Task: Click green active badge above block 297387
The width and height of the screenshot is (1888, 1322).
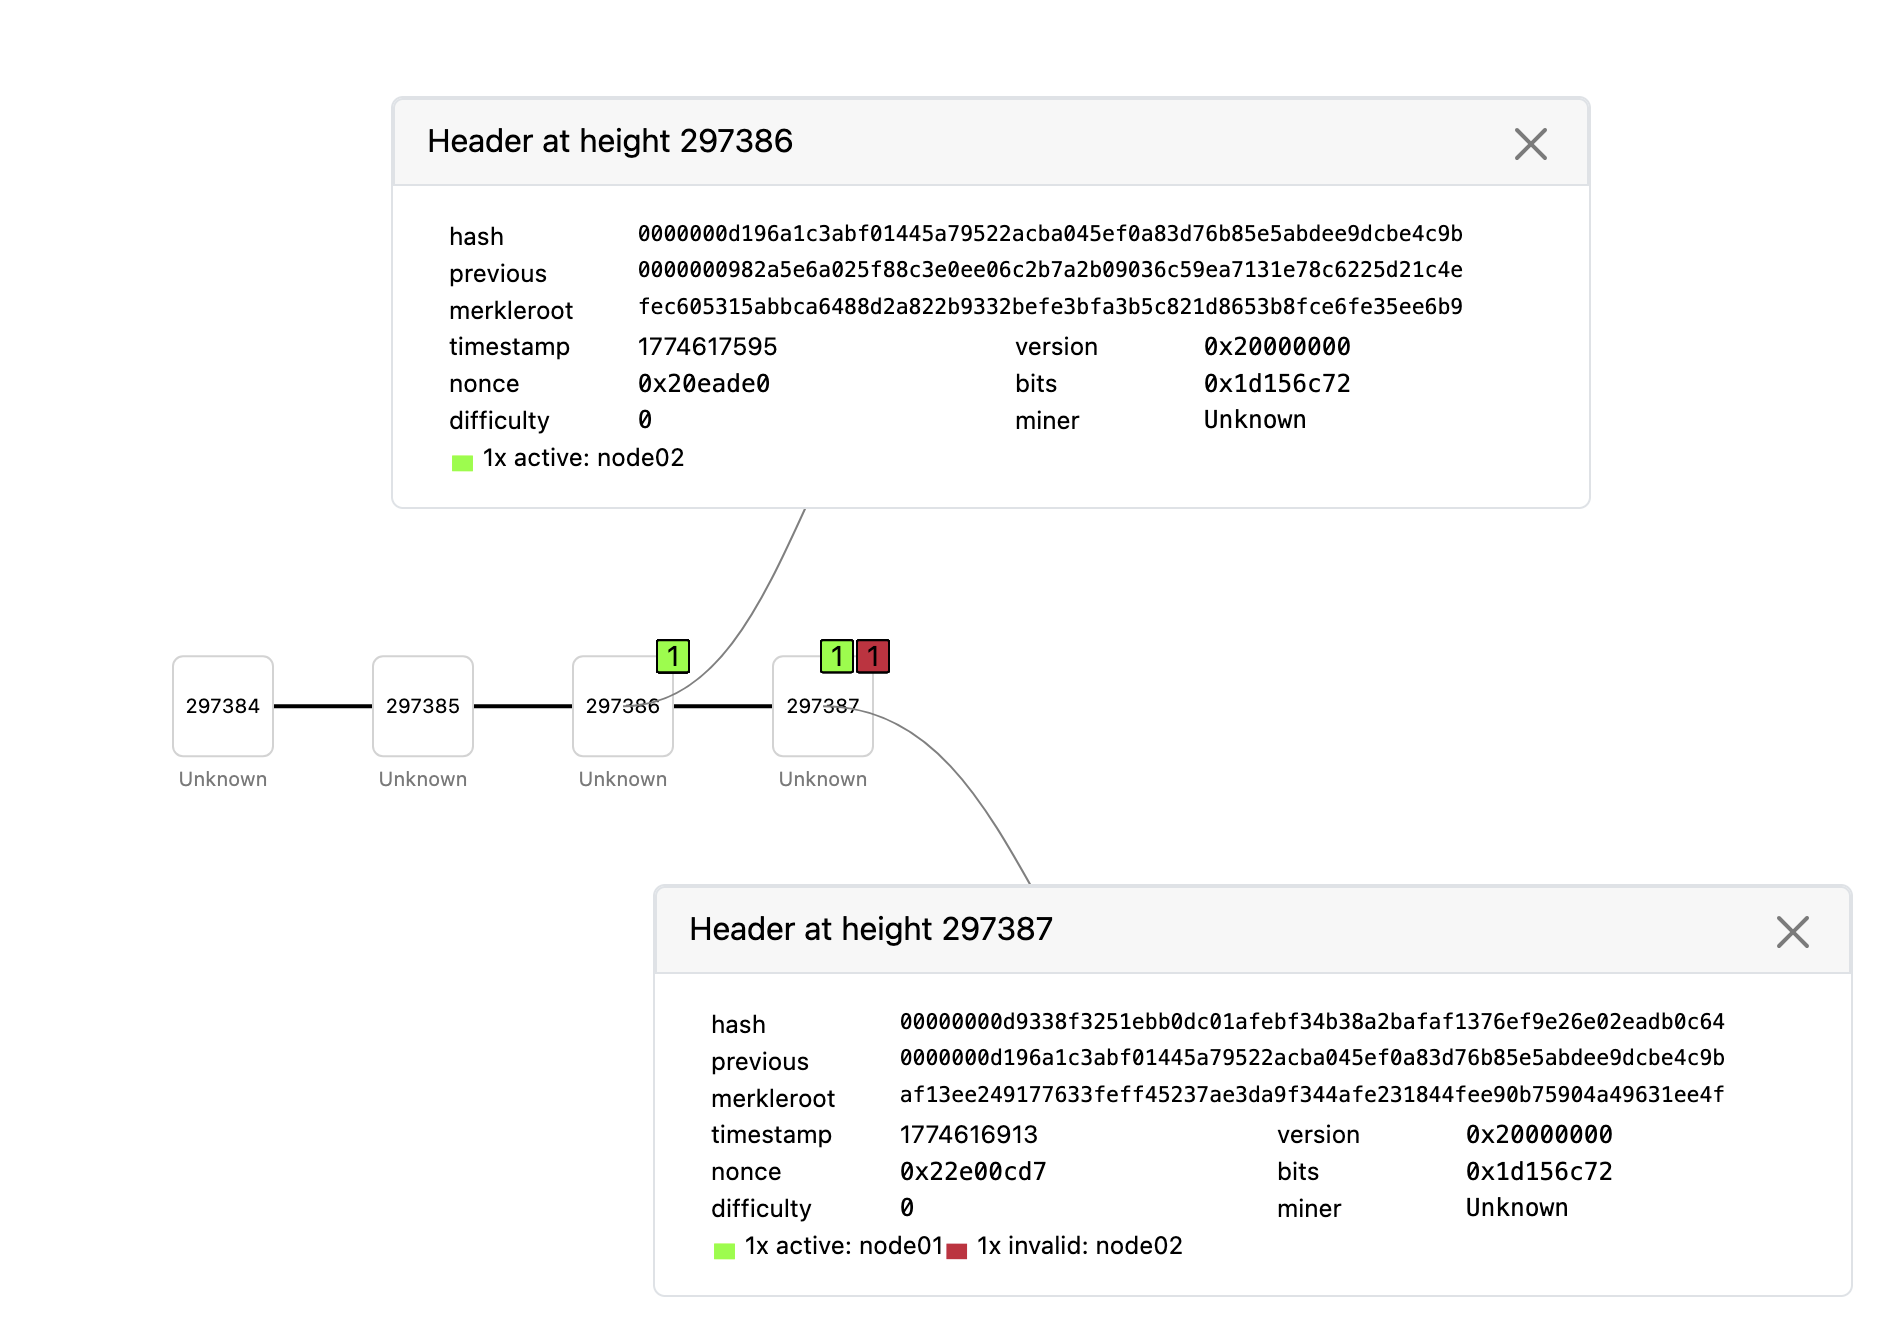Action: [836, 656]
